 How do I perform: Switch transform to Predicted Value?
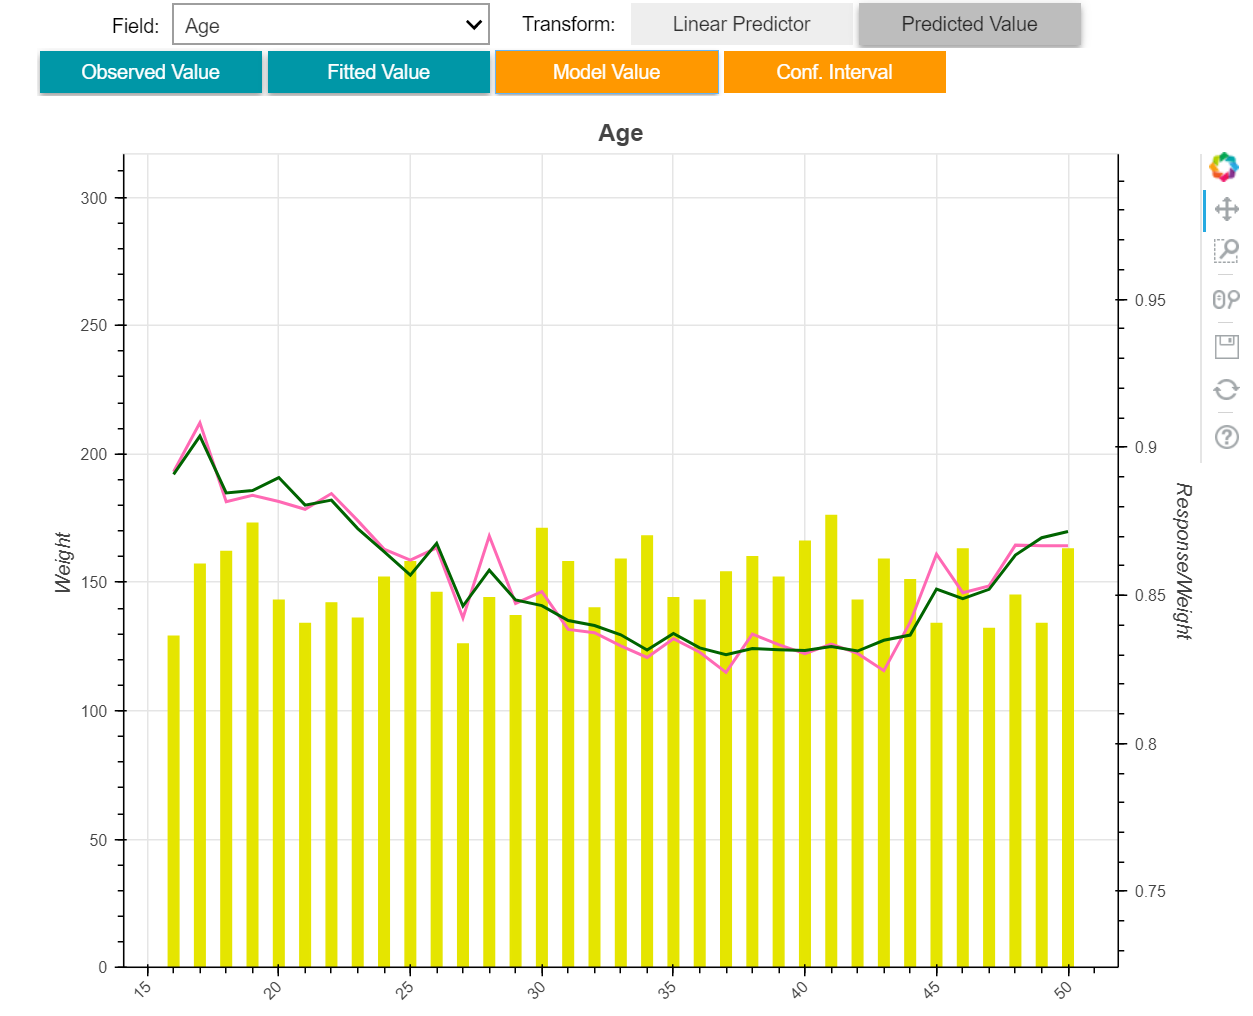[970, 24]
